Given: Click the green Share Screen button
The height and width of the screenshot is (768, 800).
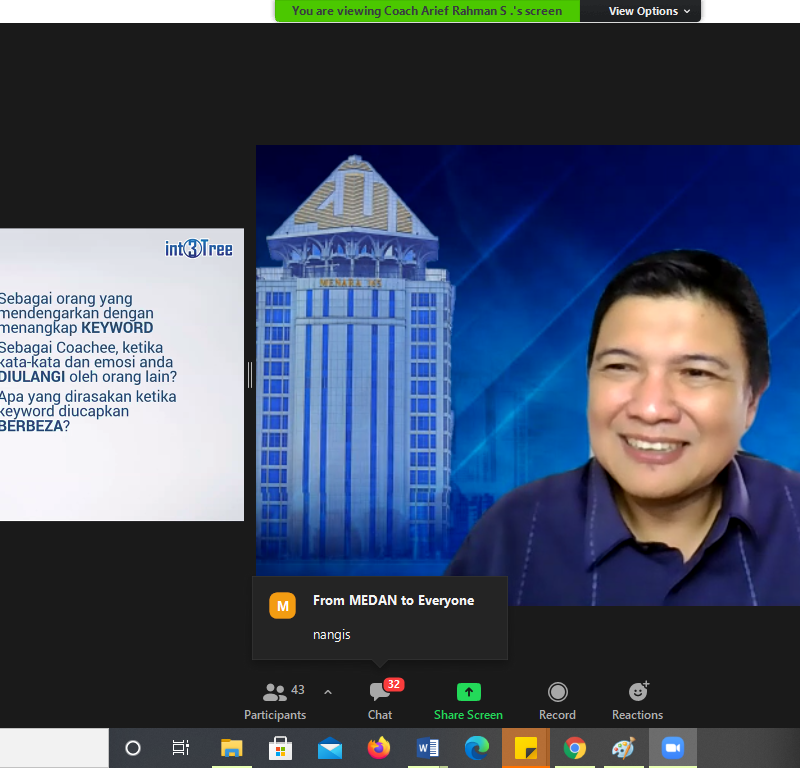Looking at the screenshot, I should coord(468,700).
